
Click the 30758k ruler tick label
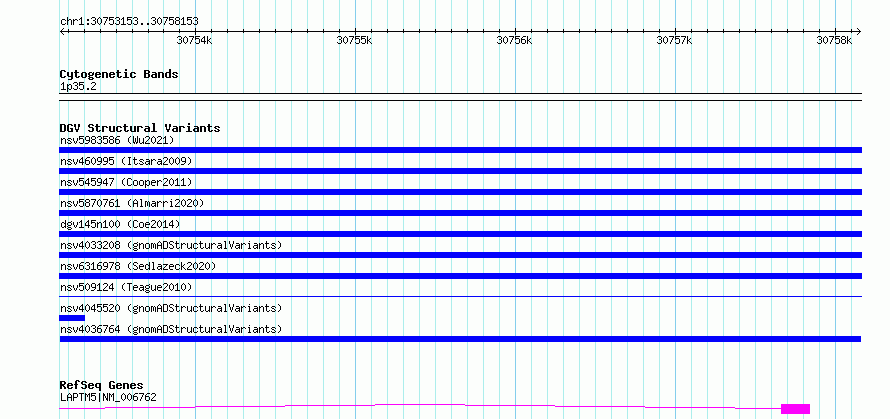[834, 40]
